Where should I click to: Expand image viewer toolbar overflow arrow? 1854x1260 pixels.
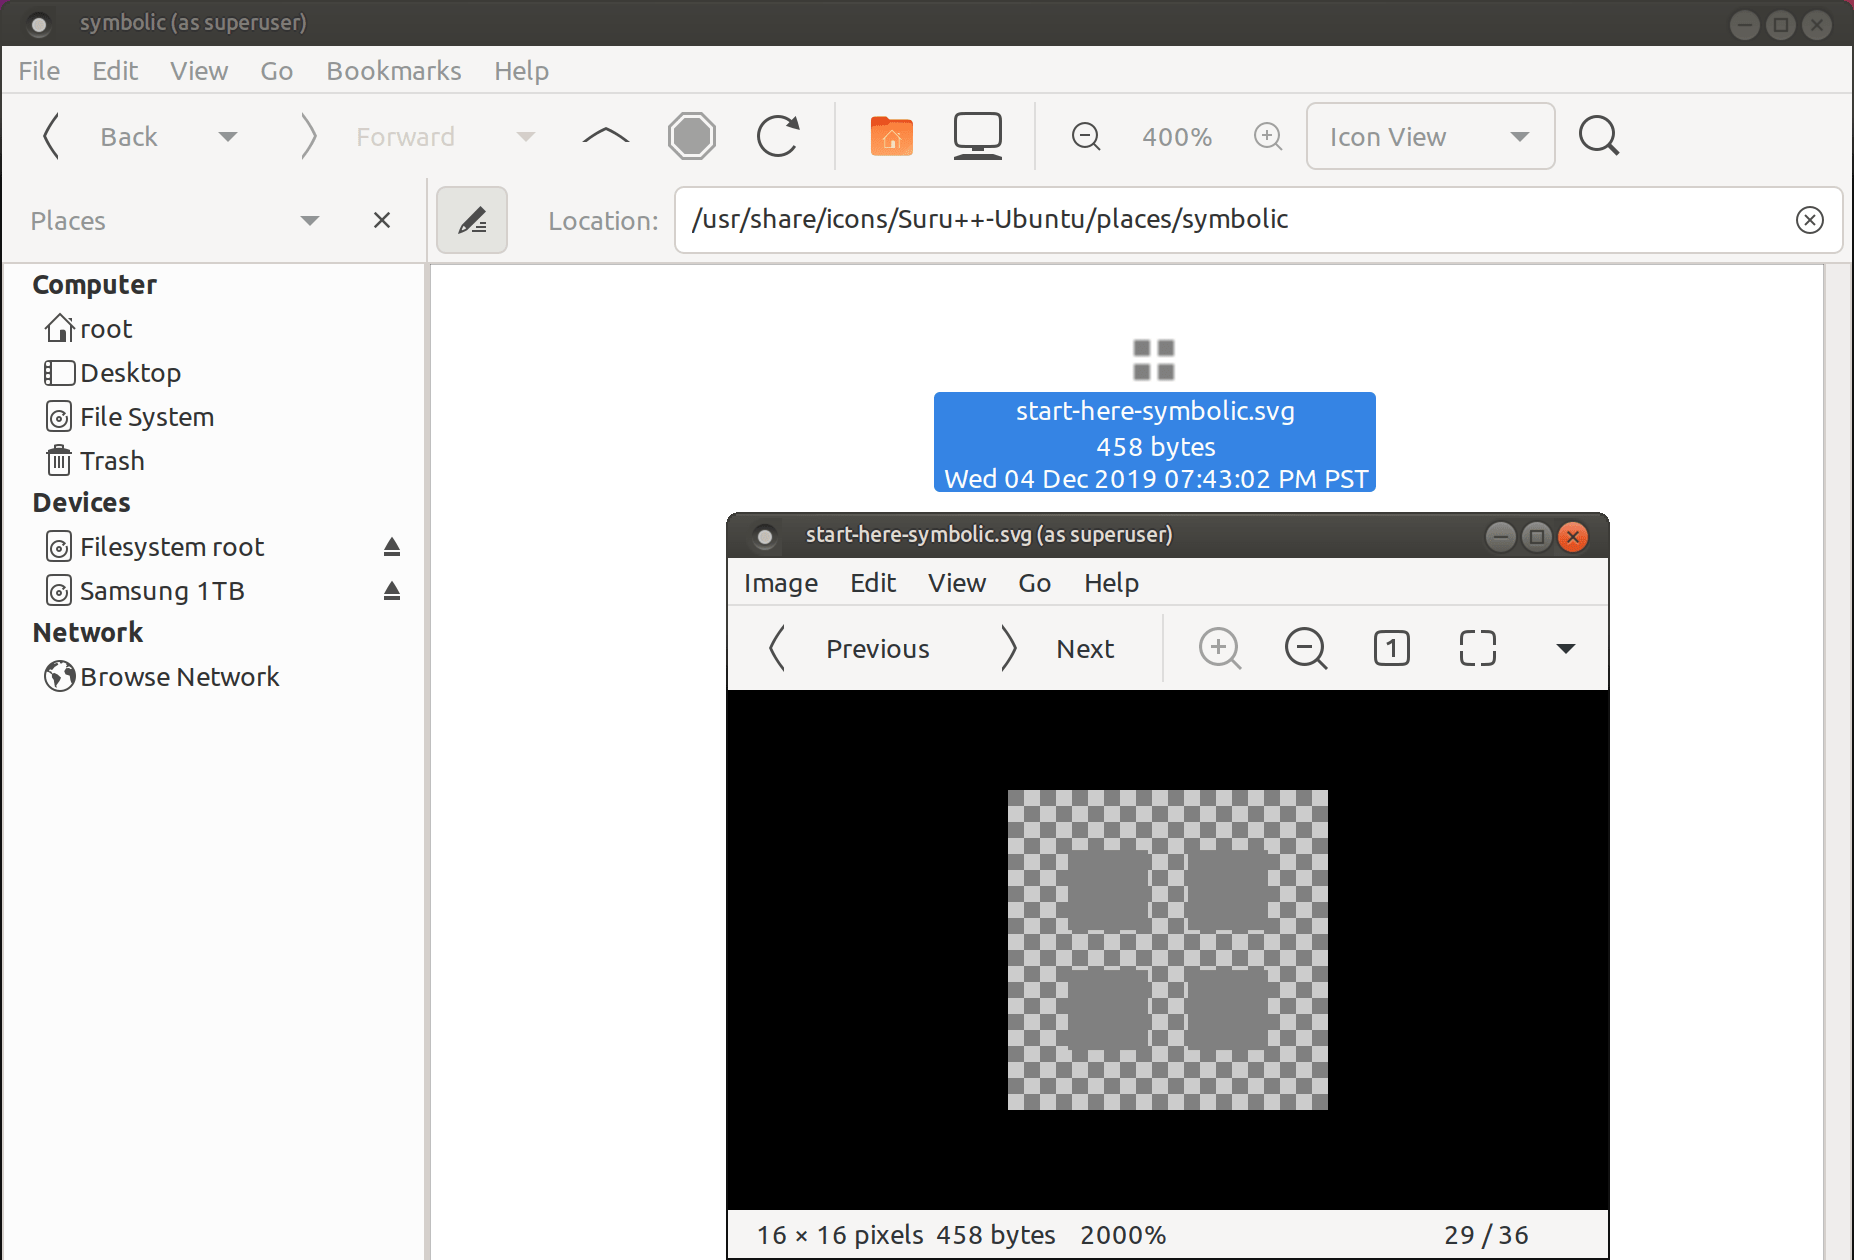coord(1566,649)
